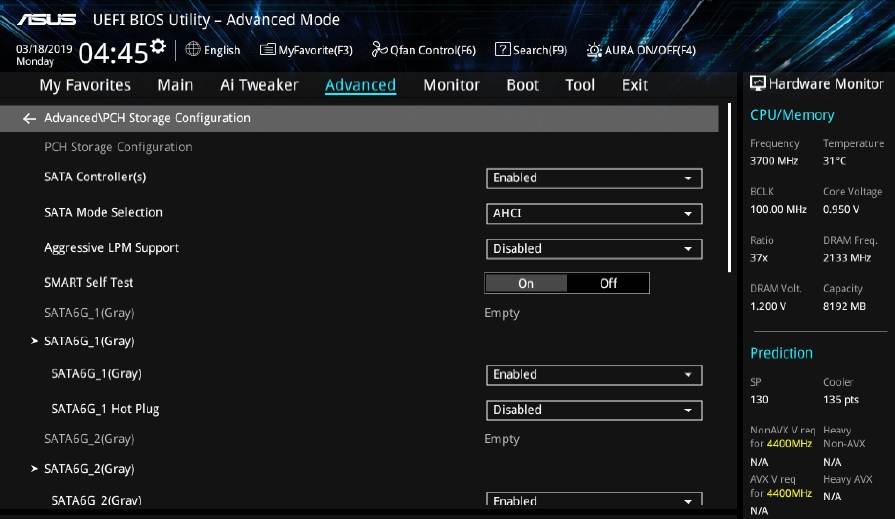Viewport: 895px width, 519px height.
Task: Click the Qfan Control fan icon
Action: tap(379, 50)
